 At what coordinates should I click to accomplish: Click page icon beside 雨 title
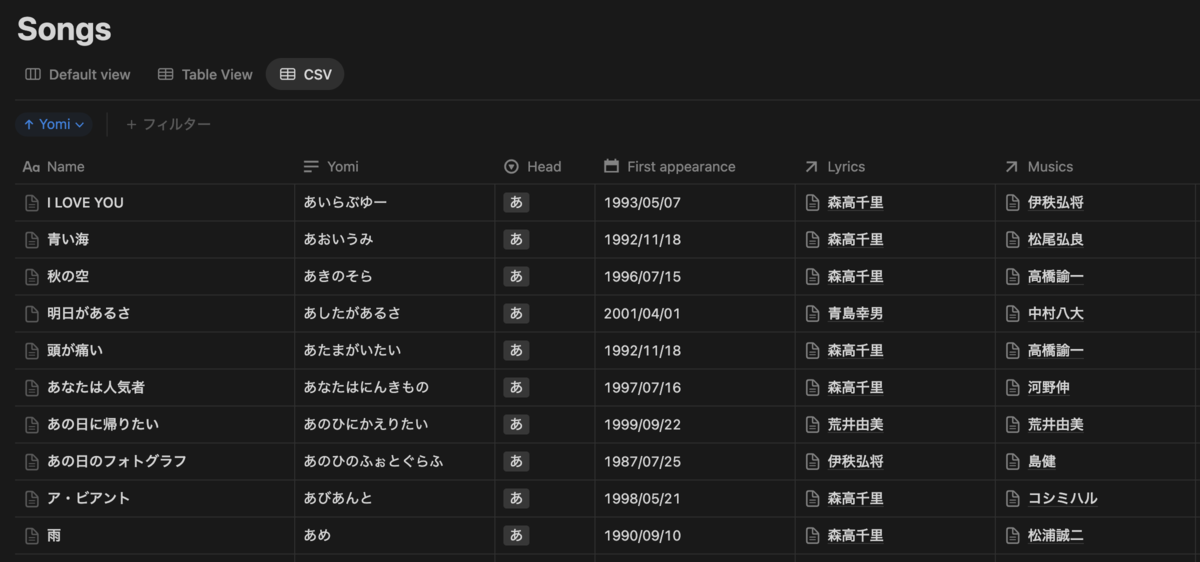click(x=32, y=535)
